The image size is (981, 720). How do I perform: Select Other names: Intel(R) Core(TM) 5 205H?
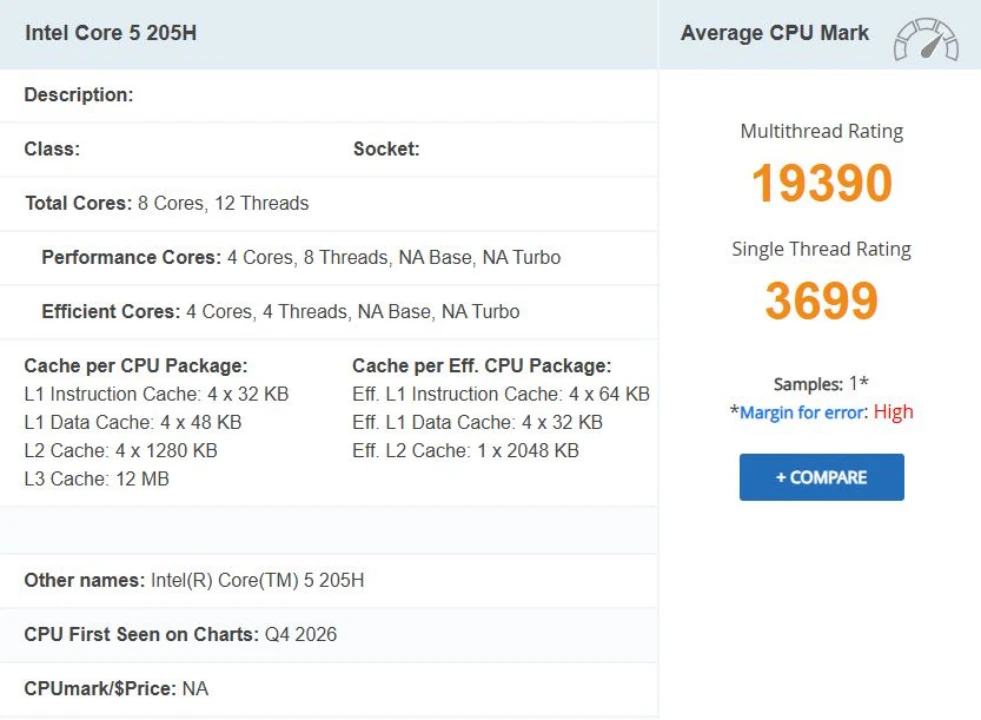194,581
